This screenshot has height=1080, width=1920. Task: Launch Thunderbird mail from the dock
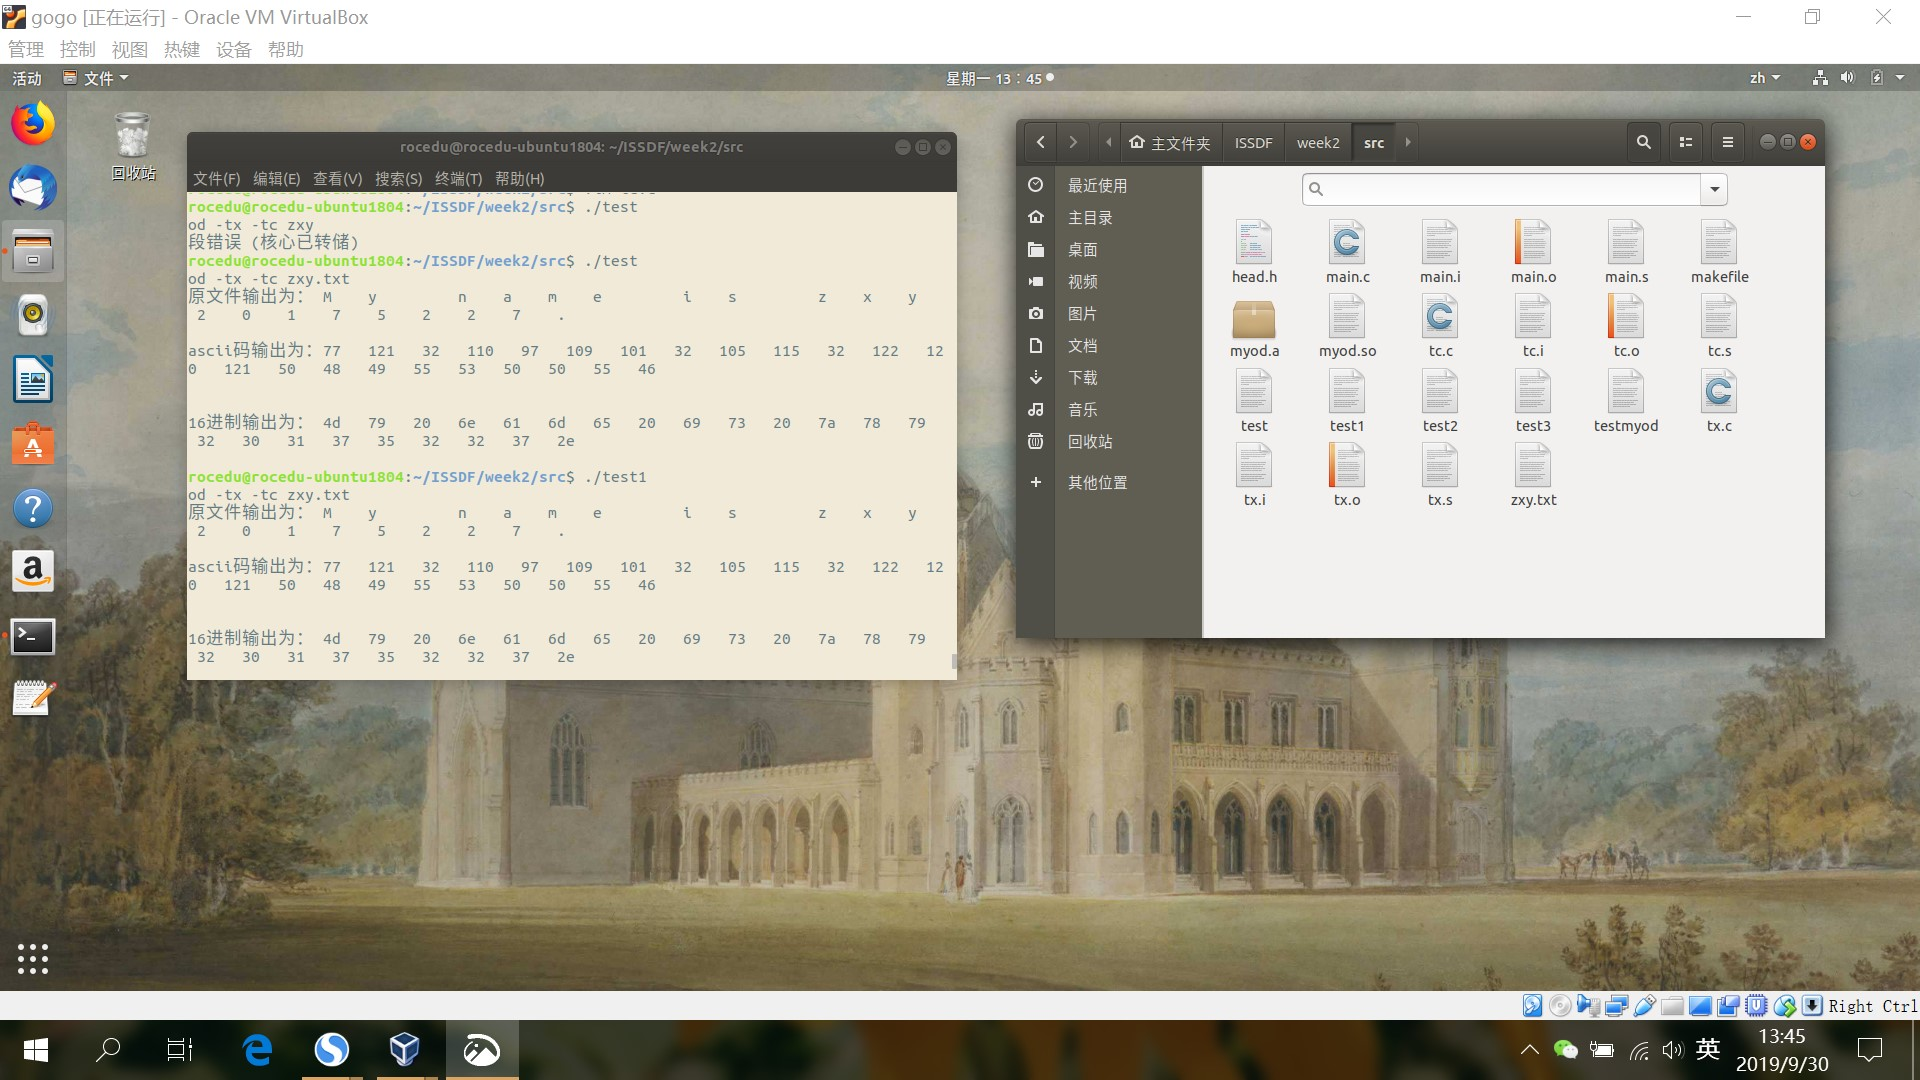click(x=33, y=188)
